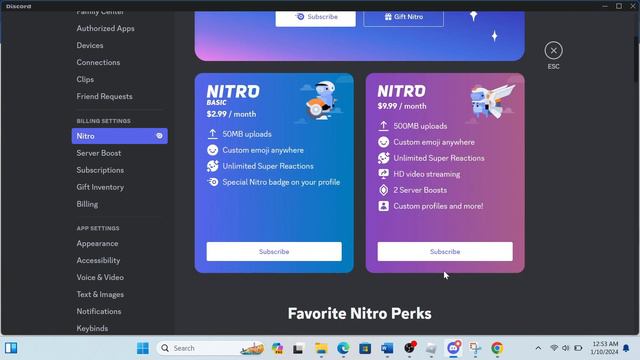This screenshot has height=360, width=640.
Task: Open Microsoft Store from the taskbar
Action: (365, 348)
